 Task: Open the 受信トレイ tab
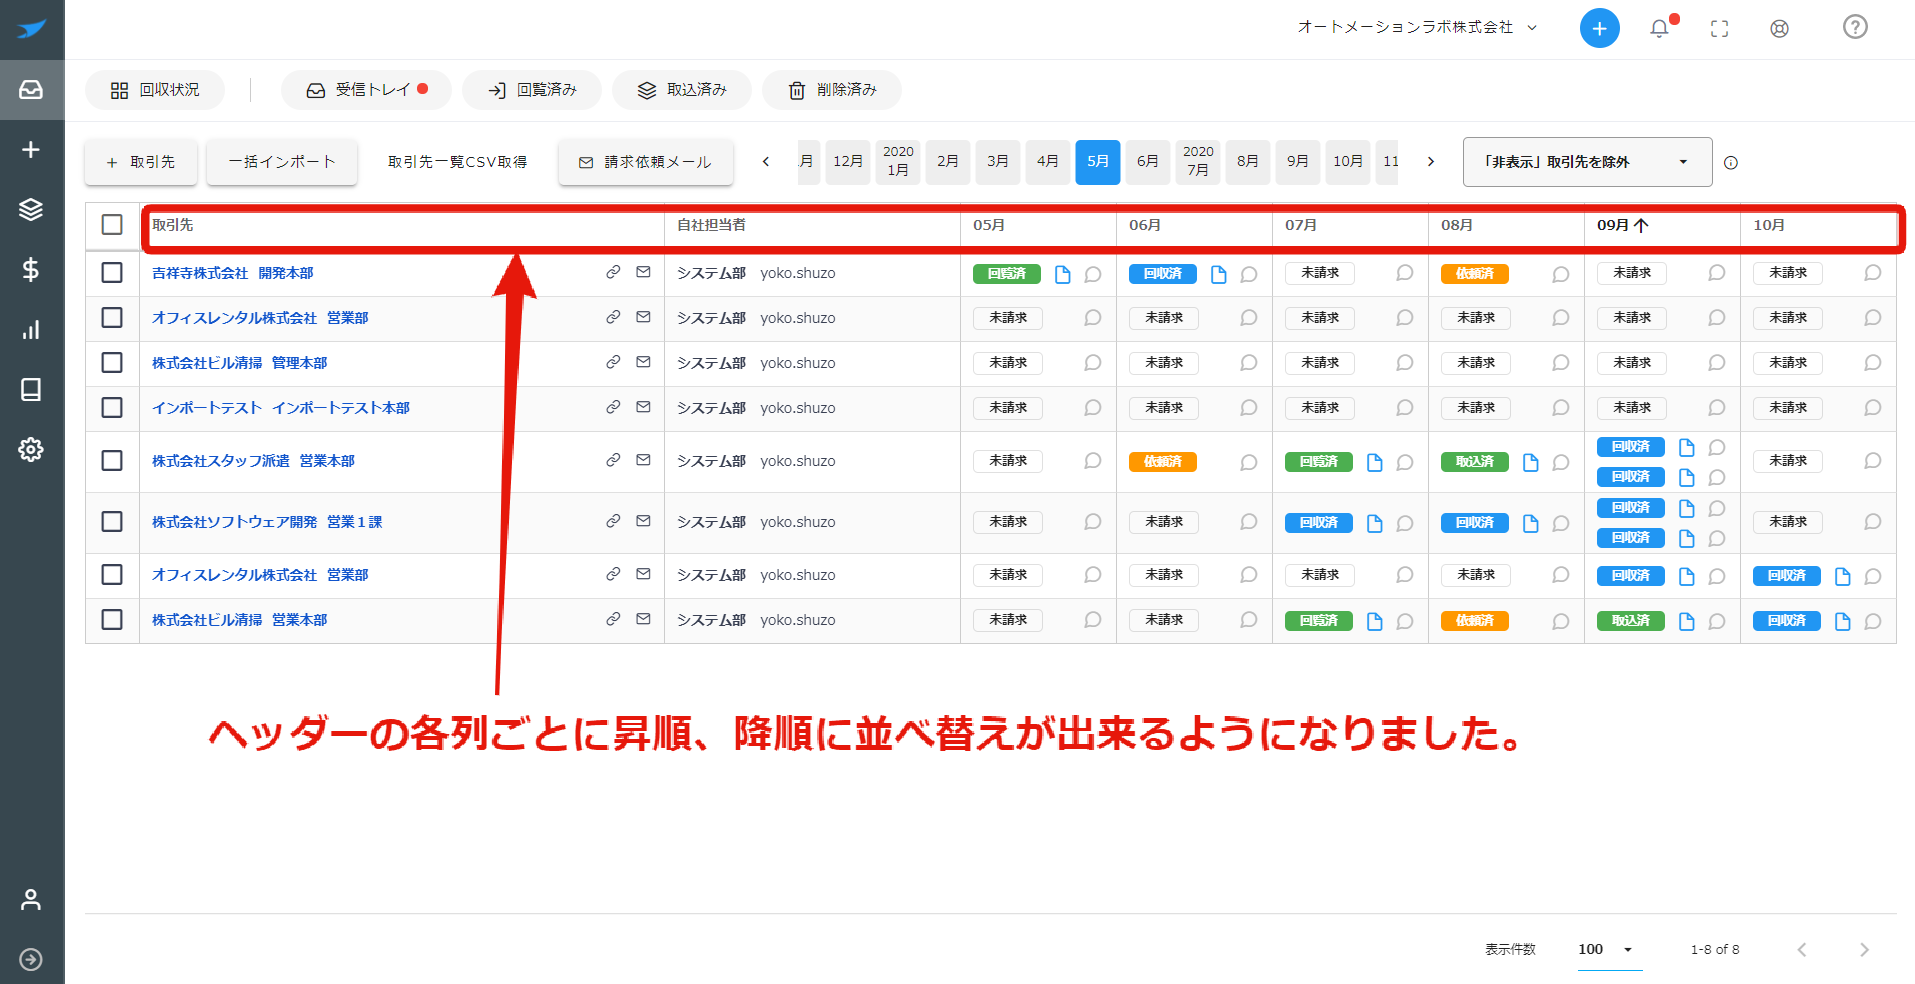tap(366, 90)
